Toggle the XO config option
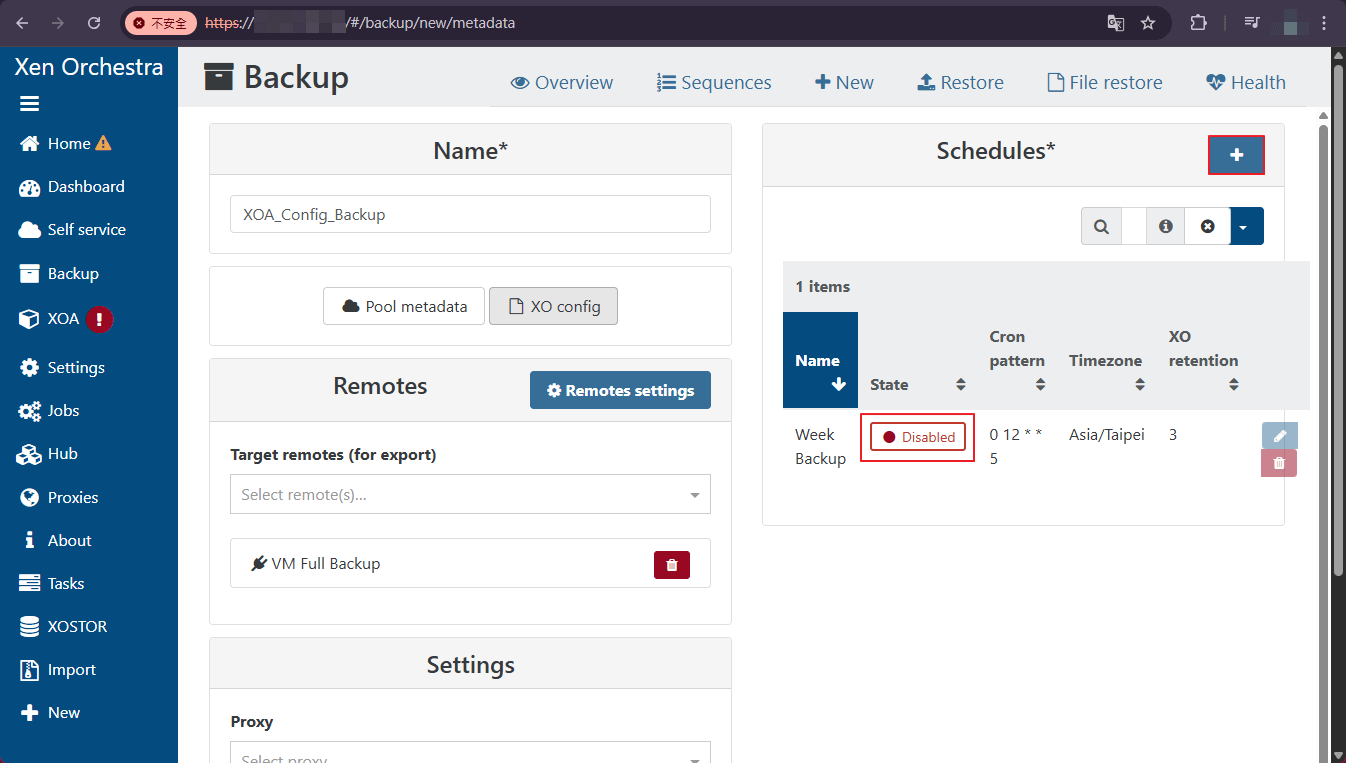1346x763 pixels. coord(553,307)
